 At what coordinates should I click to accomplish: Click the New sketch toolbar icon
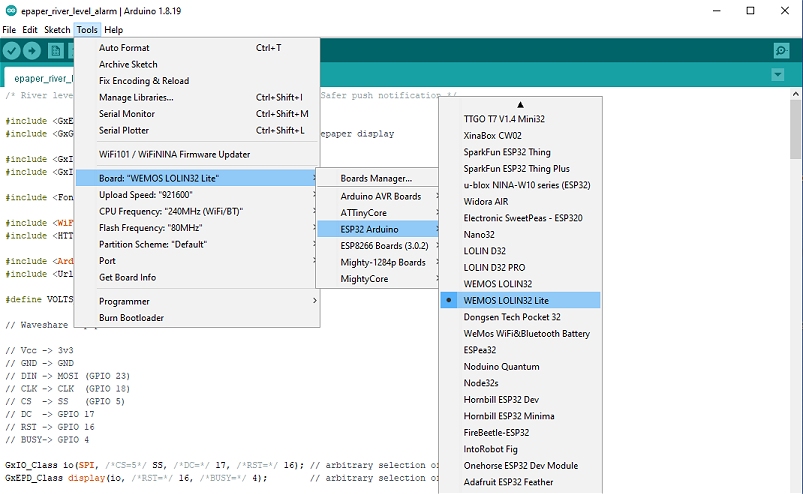pyautogui.click(x=56, y=51)
